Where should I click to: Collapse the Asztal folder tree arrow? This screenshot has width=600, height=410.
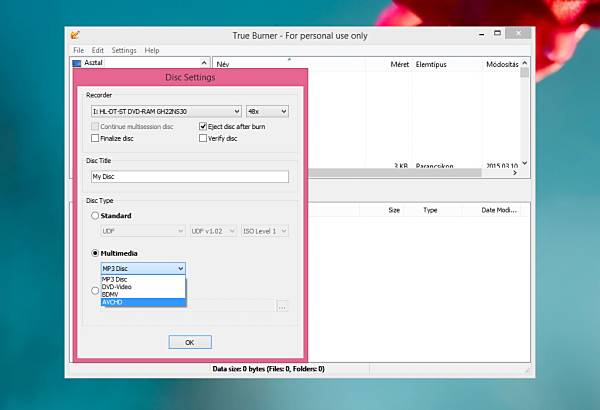204,63
